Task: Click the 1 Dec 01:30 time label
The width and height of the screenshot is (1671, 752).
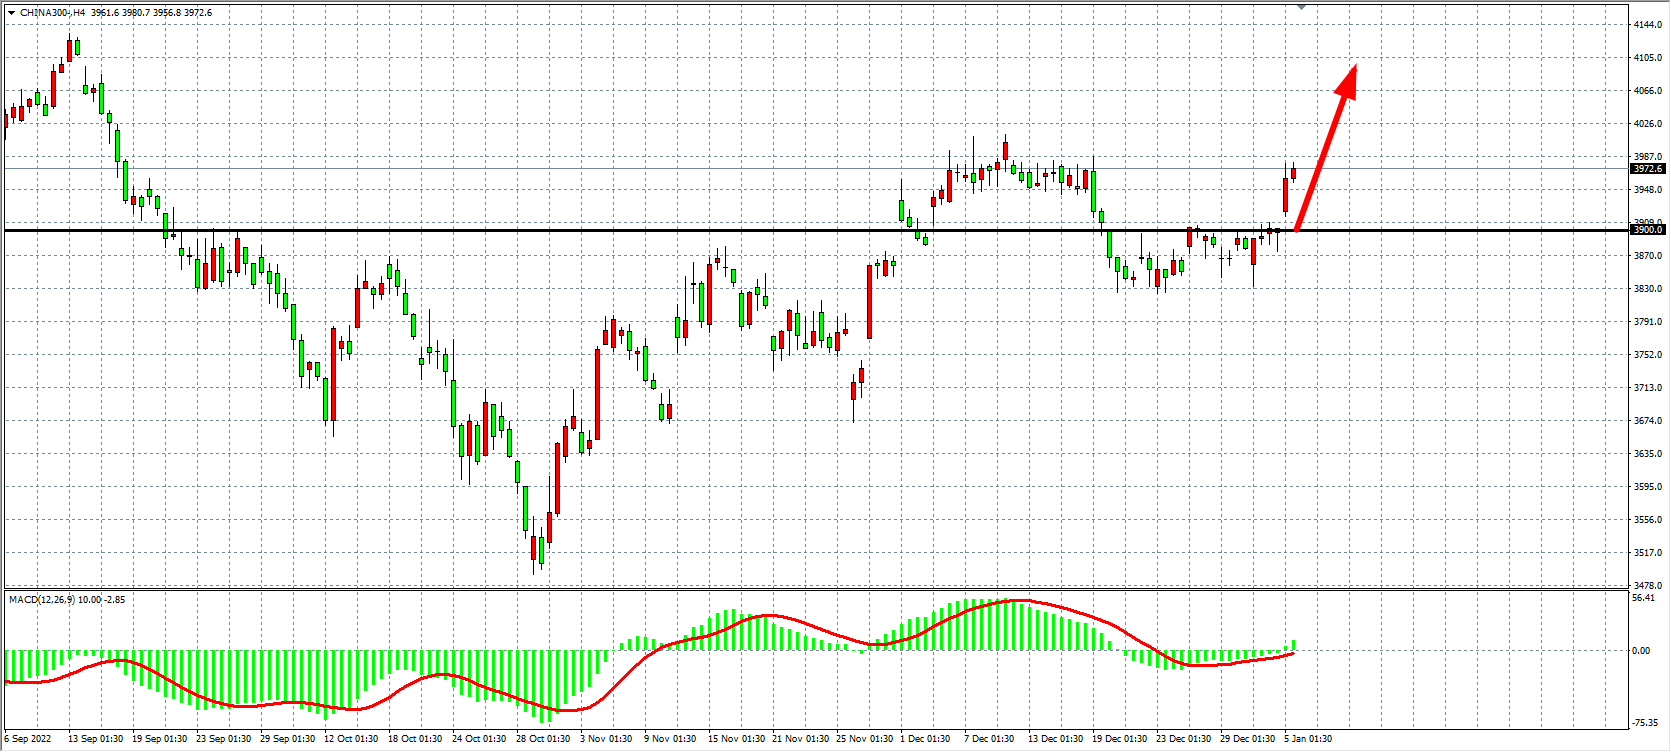Action: [925, 739]
